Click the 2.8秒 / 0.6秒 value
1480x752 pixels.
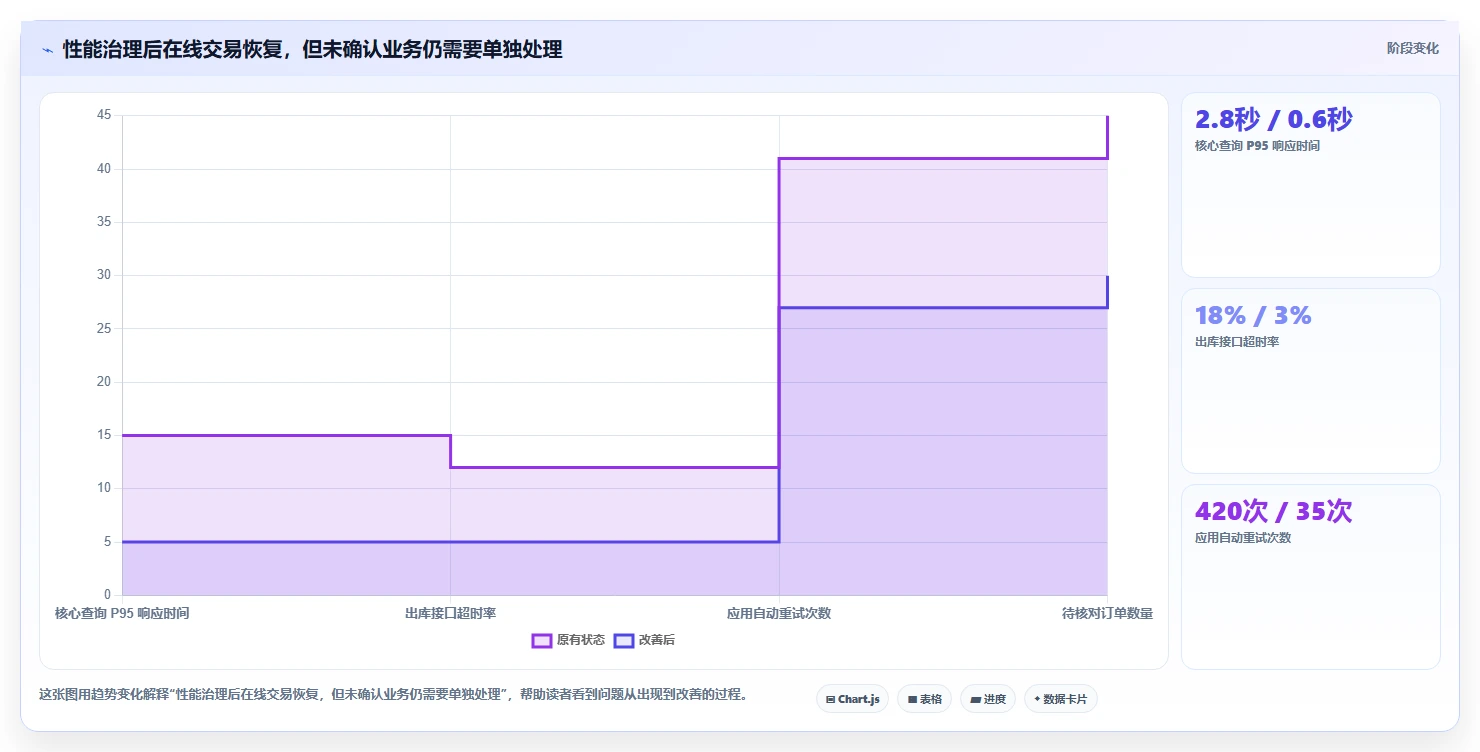(1273, 120)
